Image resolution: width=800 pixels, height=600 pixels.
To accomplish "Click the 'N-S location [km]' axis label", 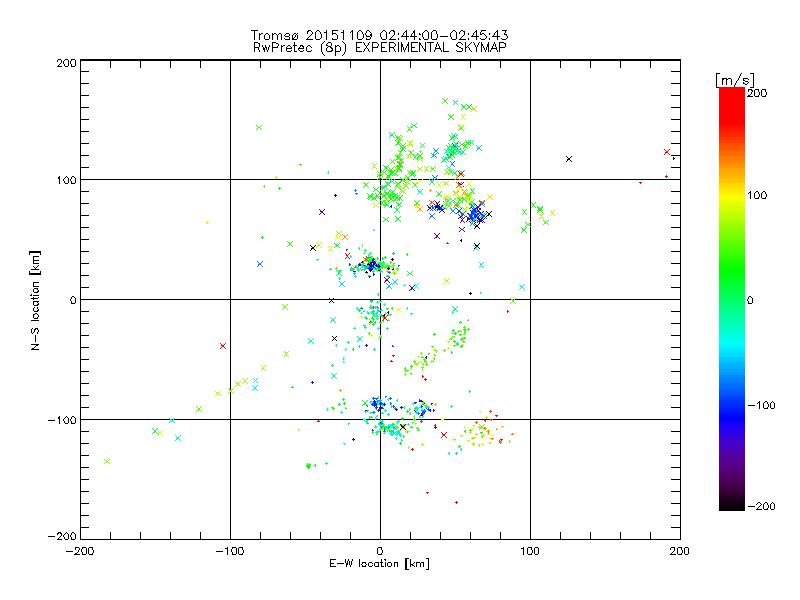I will coord(35,300).
